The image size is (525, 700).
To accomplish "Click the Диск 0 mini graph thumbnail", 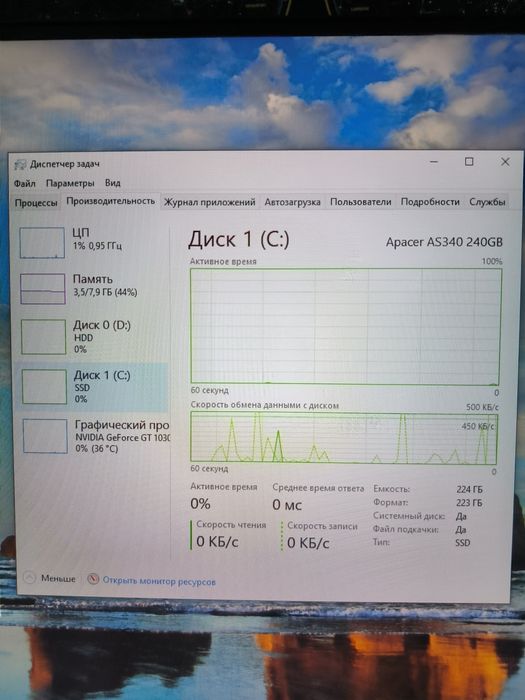I will (44, 337).
